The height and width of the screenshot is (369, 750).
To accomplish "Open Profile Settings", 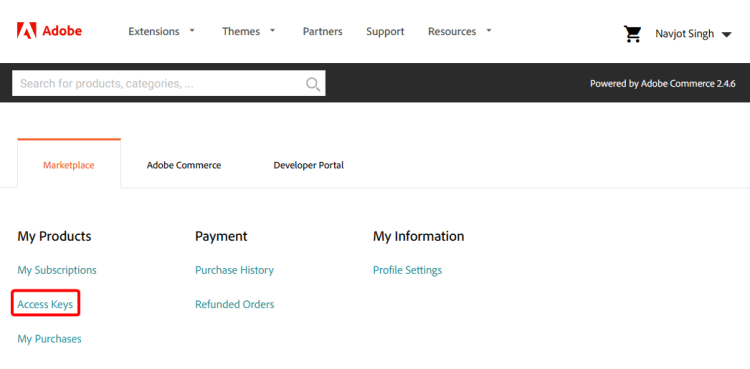I will coord(408,270).
